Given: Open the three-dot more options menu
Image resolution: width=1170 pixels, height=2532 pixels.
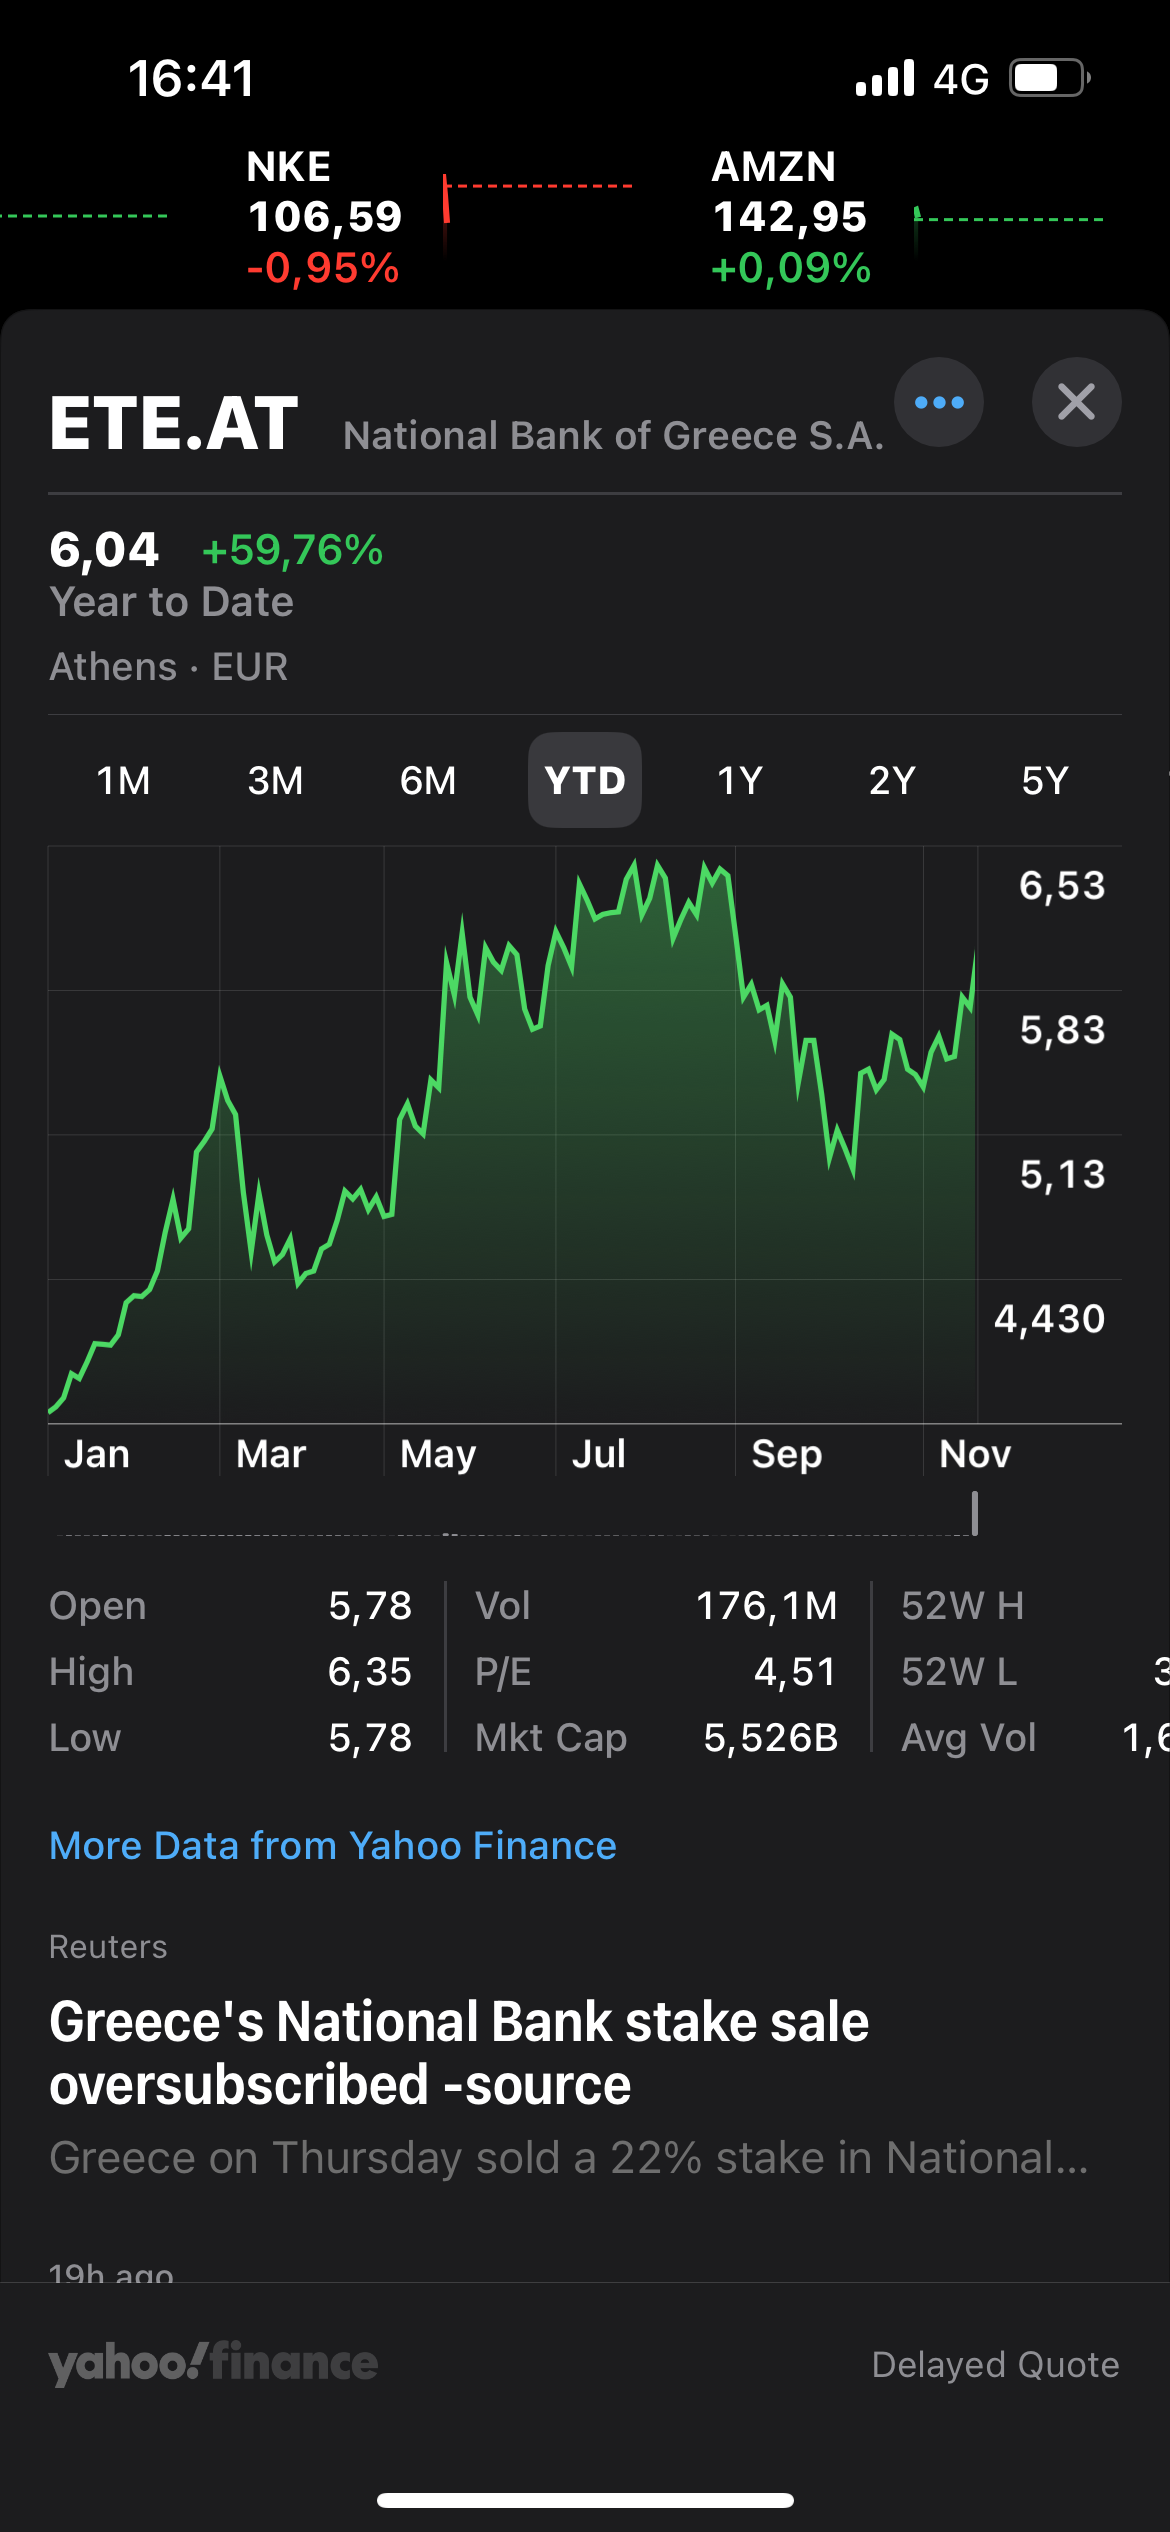Looking at the screenshot, I should (x=938, y=402).
